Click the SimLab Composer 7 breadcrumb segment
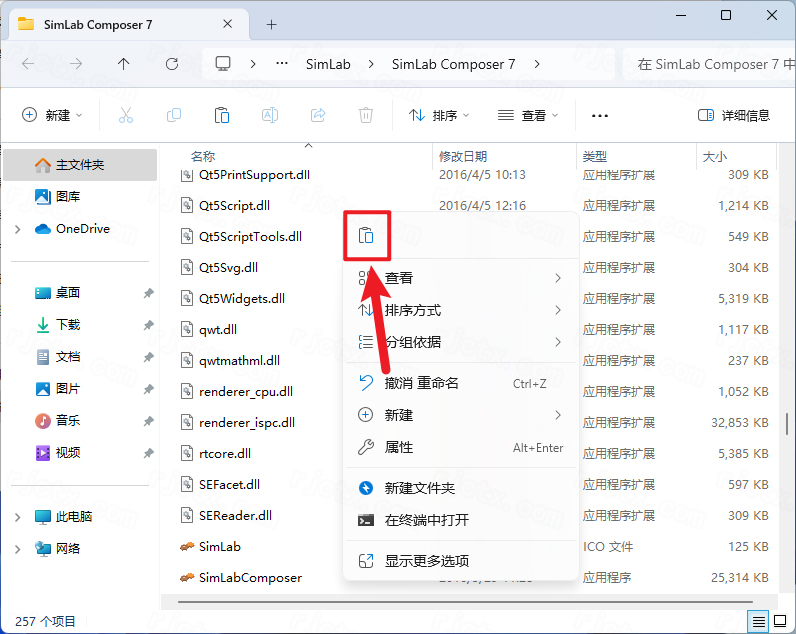This screenshot has height=634, width=796. pyautogui.click(x=453, y=64)
